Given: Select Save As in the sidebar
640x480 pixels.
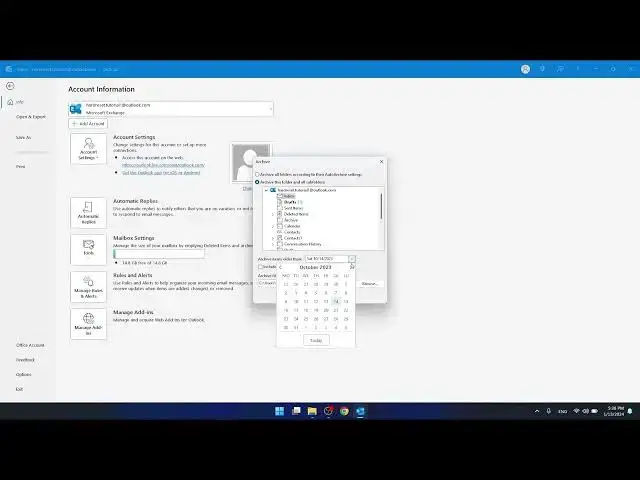Looking at the screenshot, I should pos(23,138).
